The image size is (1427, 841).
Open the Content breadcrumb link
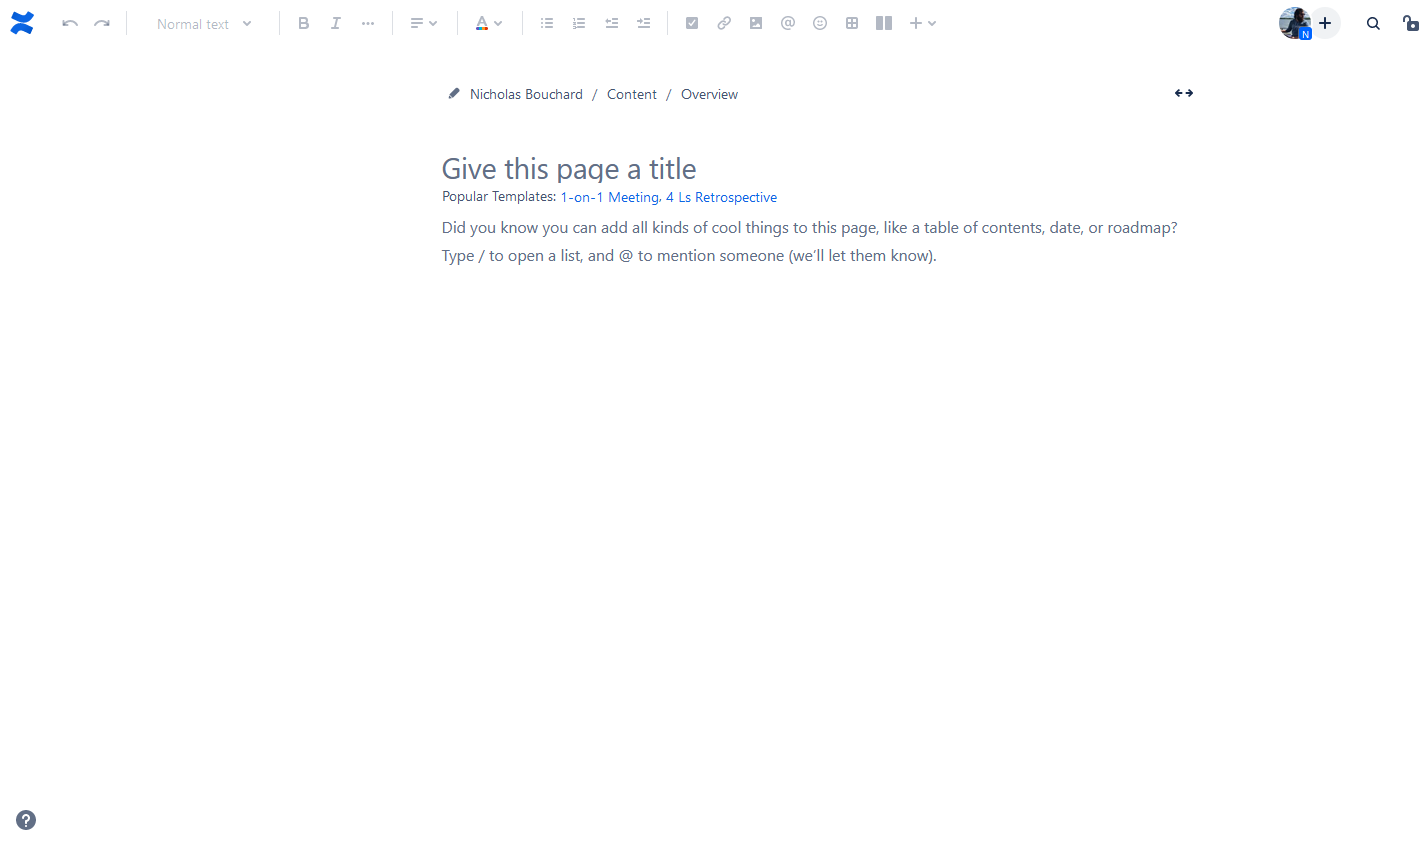click(632, 94)
